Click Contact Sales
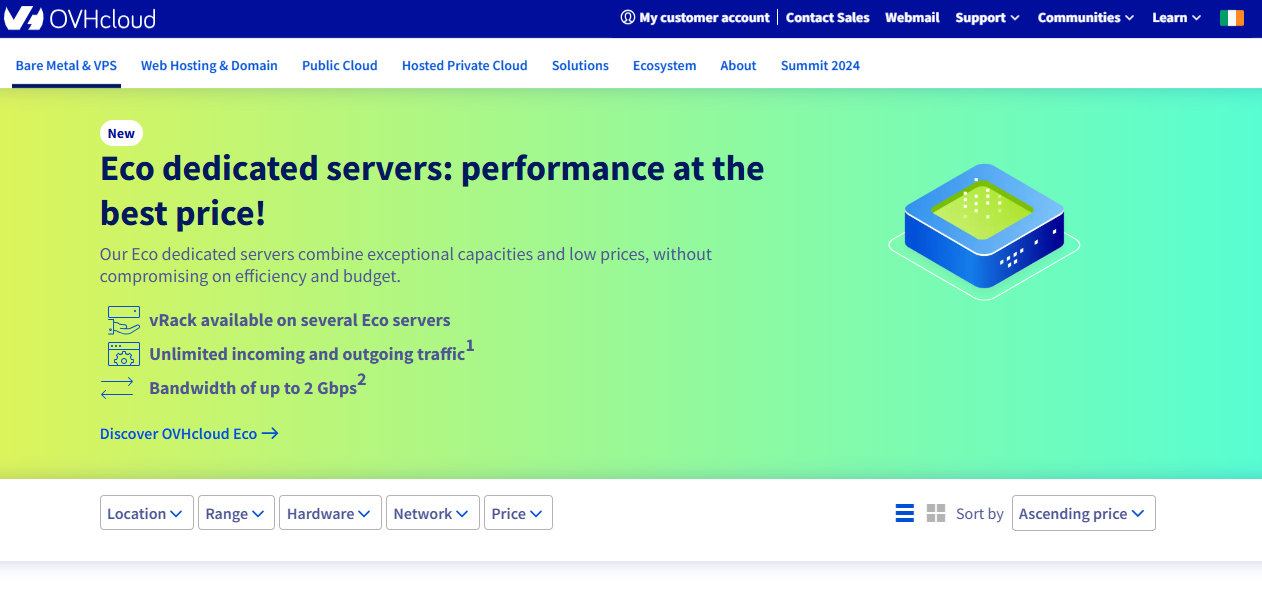Image resolution: width=1262 pixels, height=596 pixels. (827, 17)
